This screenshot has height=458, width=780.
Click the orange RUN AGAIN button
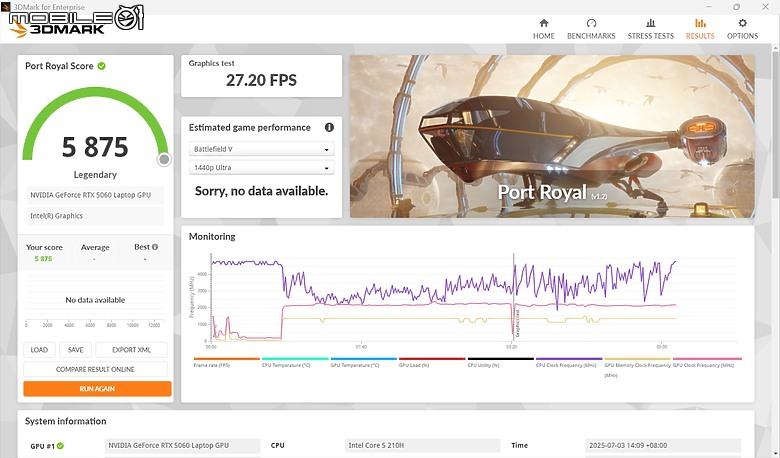97,388
